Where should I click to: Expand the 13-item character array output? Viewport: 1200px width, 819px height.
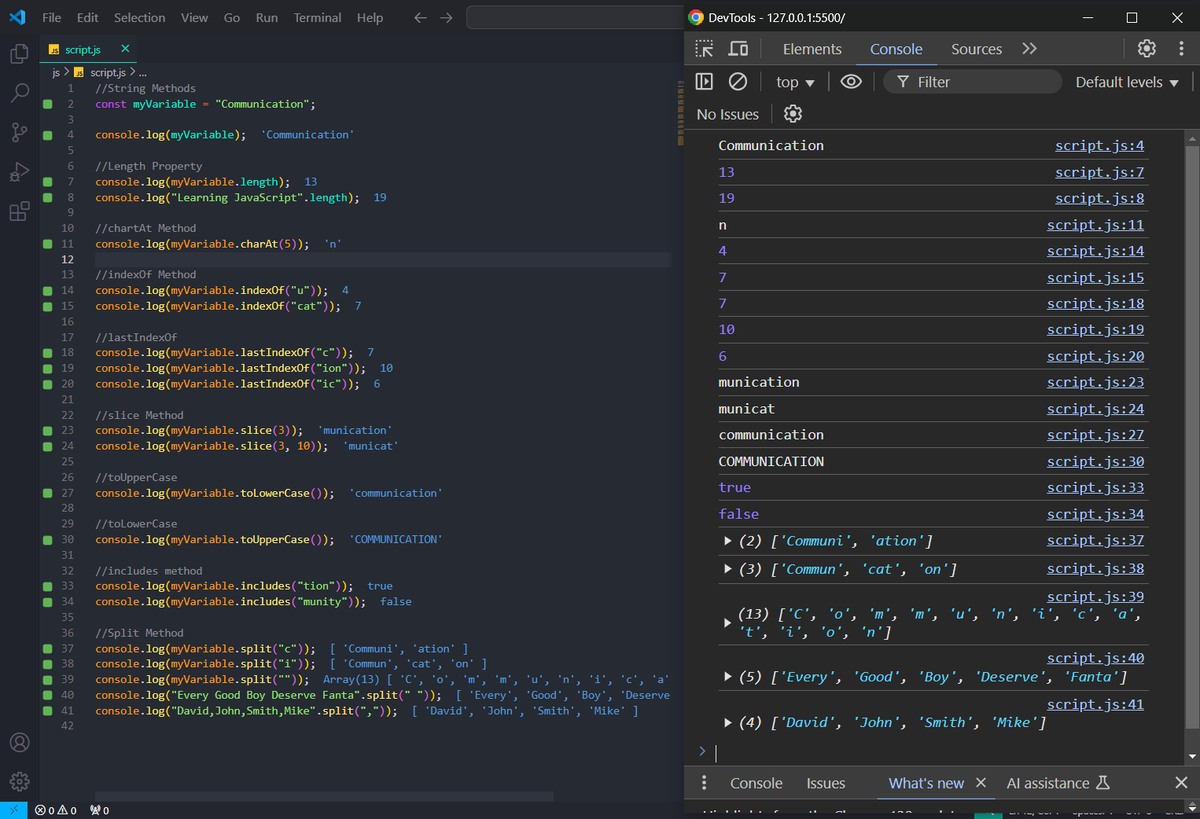pos(728,623)
